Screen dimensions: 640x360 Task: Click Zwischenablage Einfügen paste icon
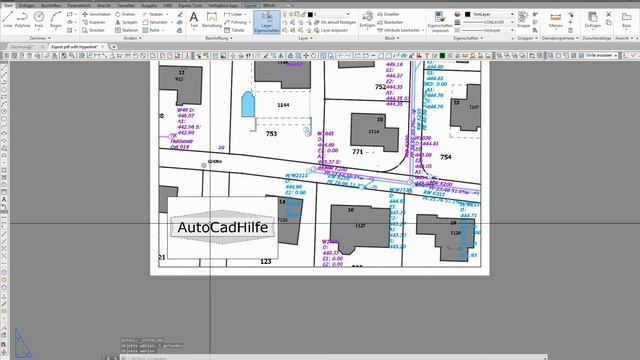coord(592,19)
